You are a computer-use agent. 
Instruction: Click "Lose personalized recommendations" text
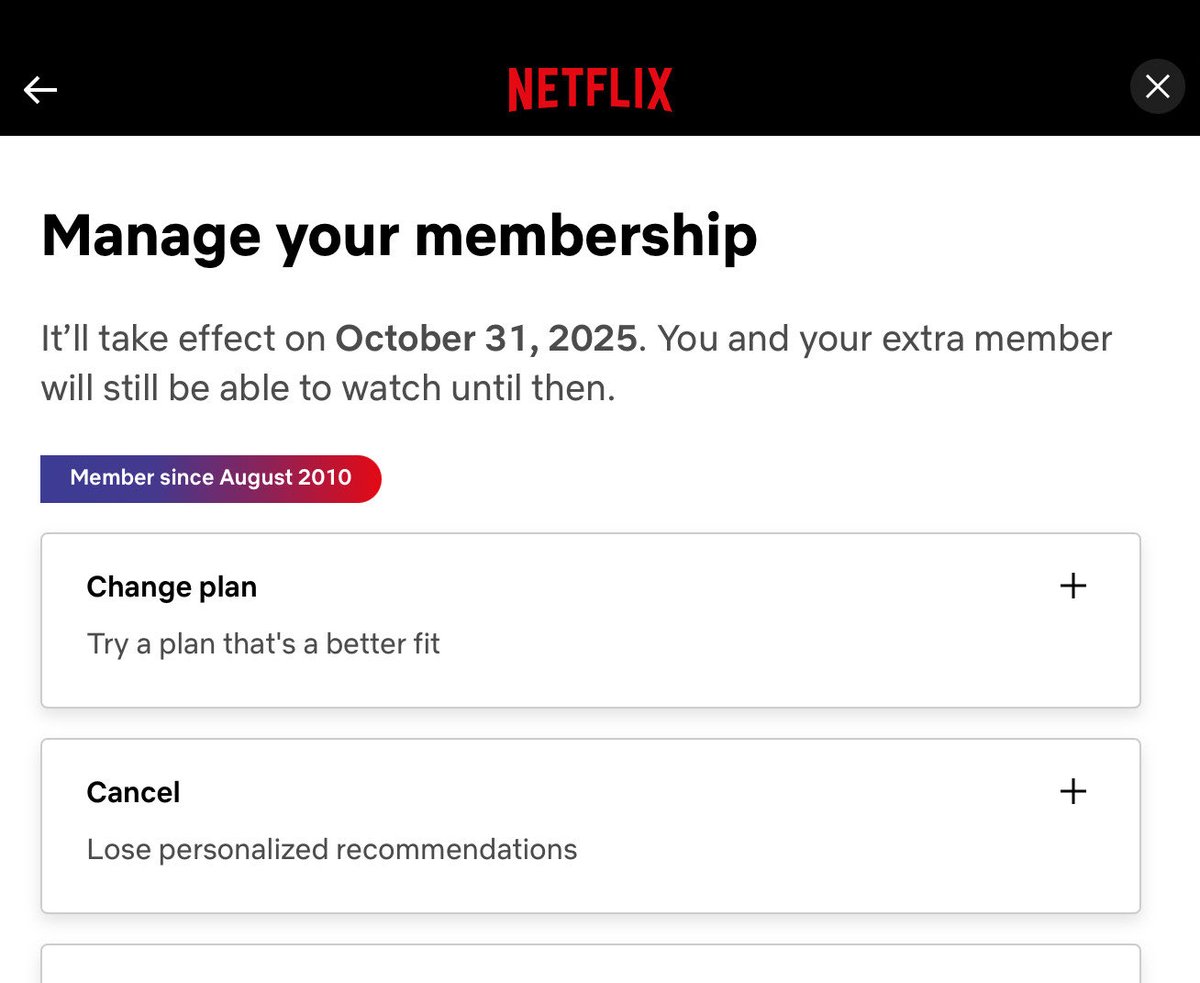[331, 849]
